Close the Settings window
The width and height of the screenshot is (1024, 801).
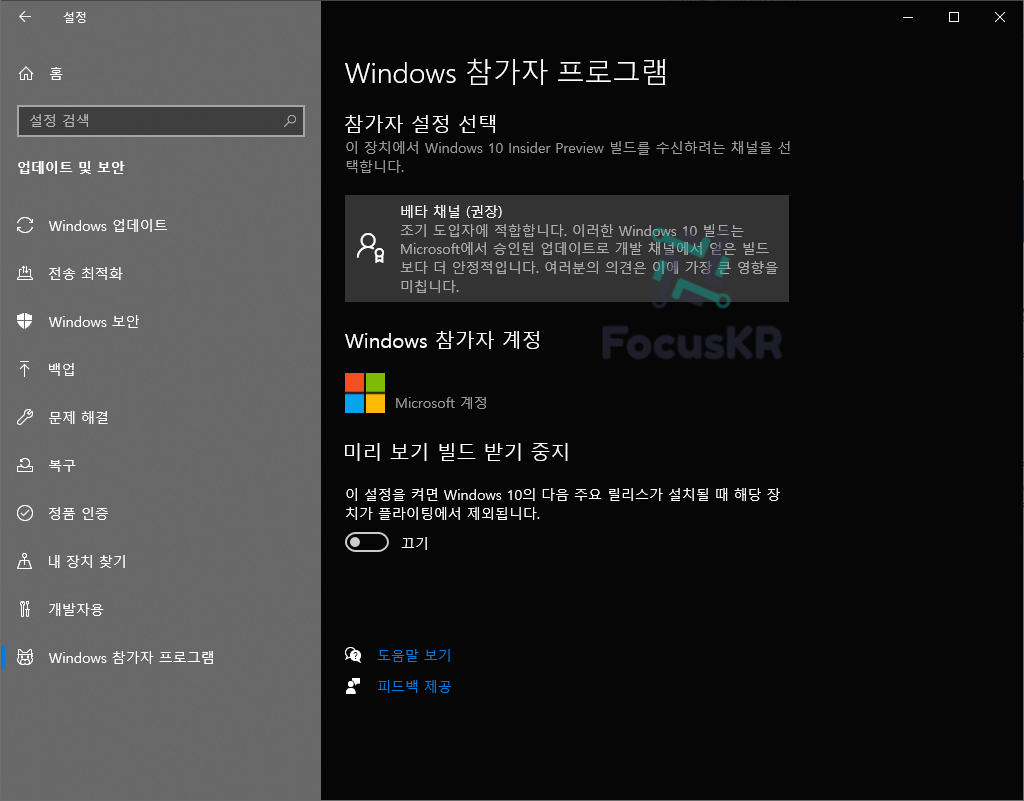[1000, 17]
